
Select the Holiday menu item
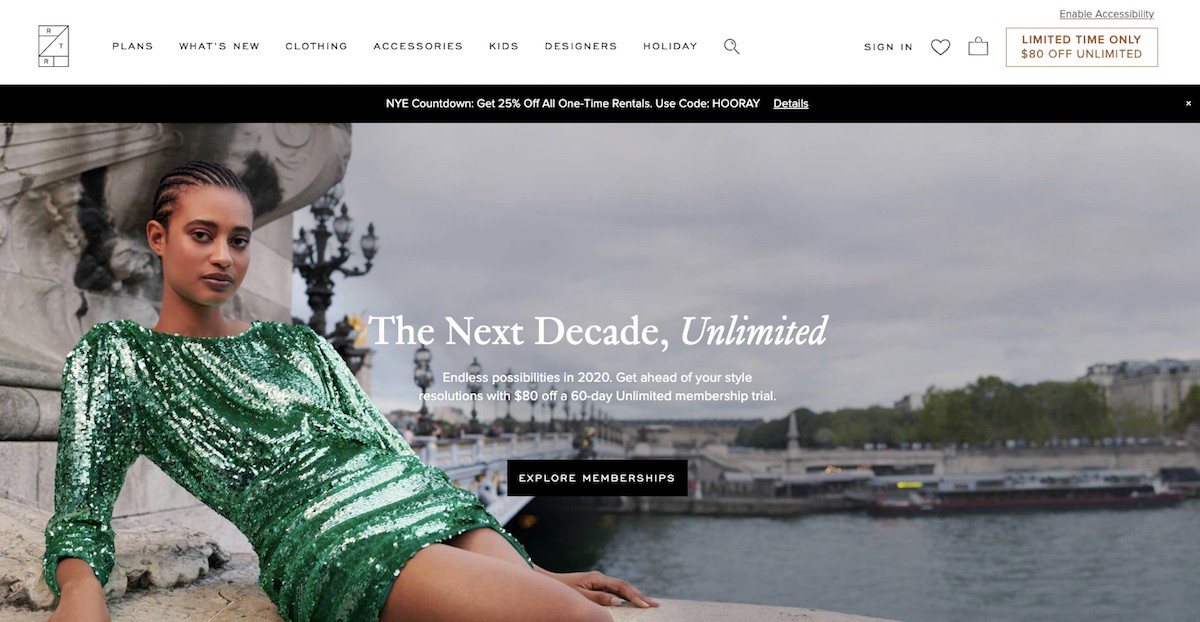coord(670,46)
